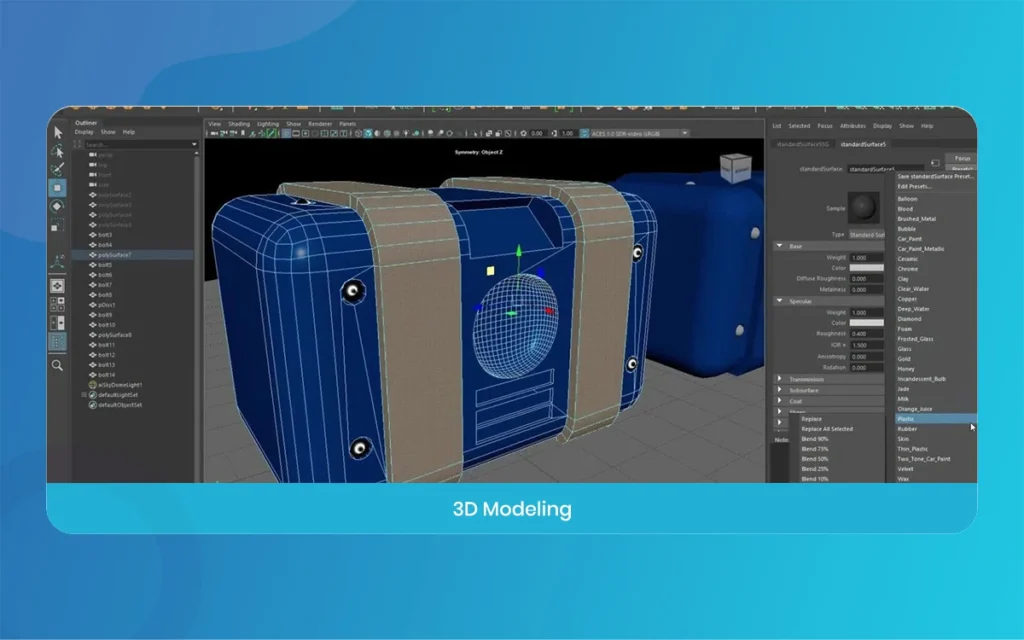Choose Save standardSurface Preset entry
This screenshot has height=640, width=1024.
pos(935,176)
